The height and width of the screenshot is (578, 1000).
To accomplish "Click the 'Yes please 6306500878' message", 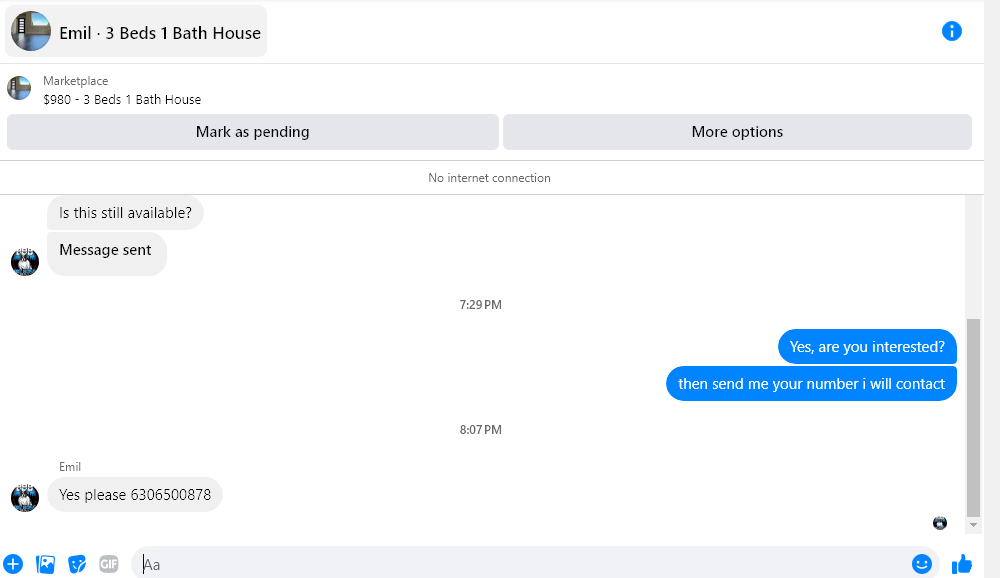I will [x=135, y=495].
